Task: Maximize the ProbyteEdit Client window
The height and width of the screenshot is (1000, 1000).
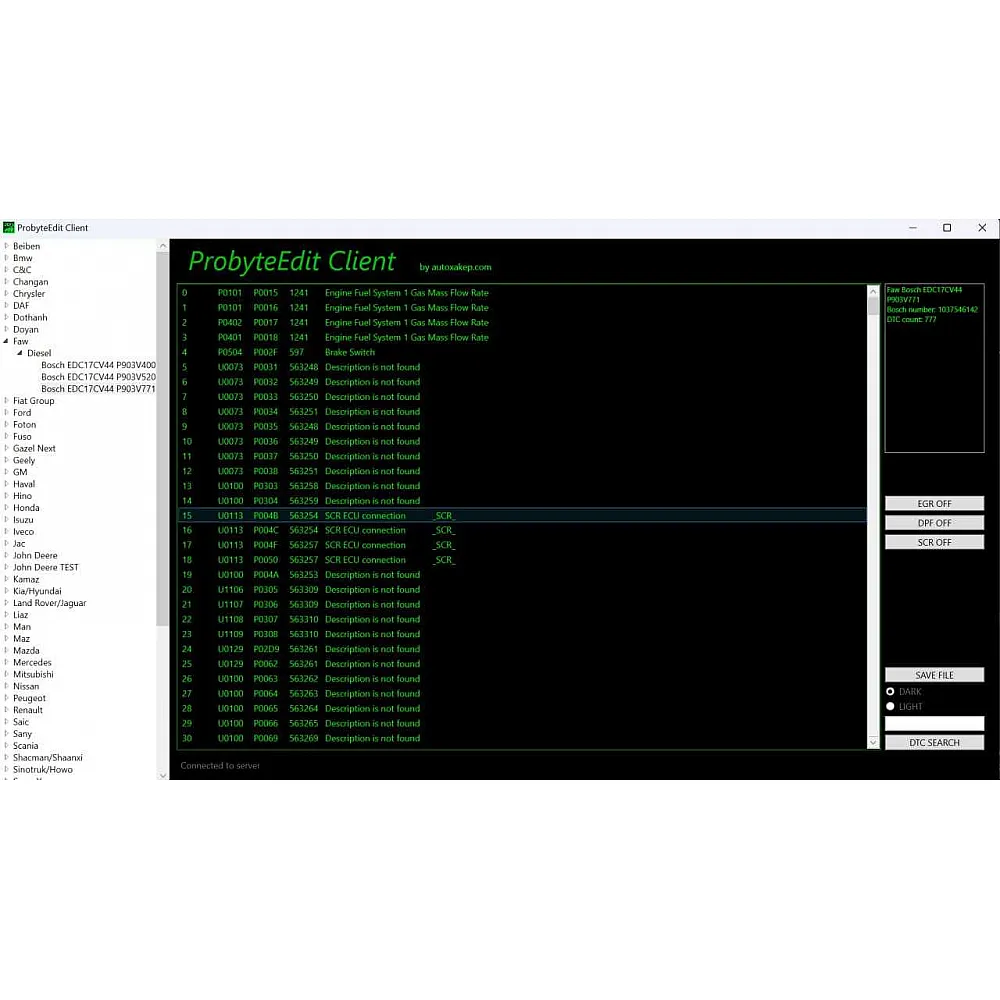Action: coord(947,228)
